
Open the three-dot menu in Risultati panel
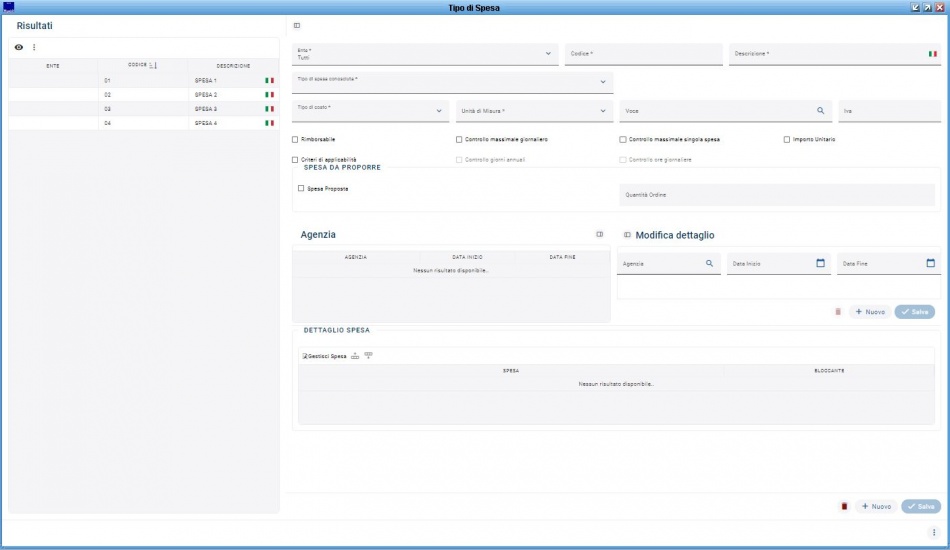coord(34,47)
